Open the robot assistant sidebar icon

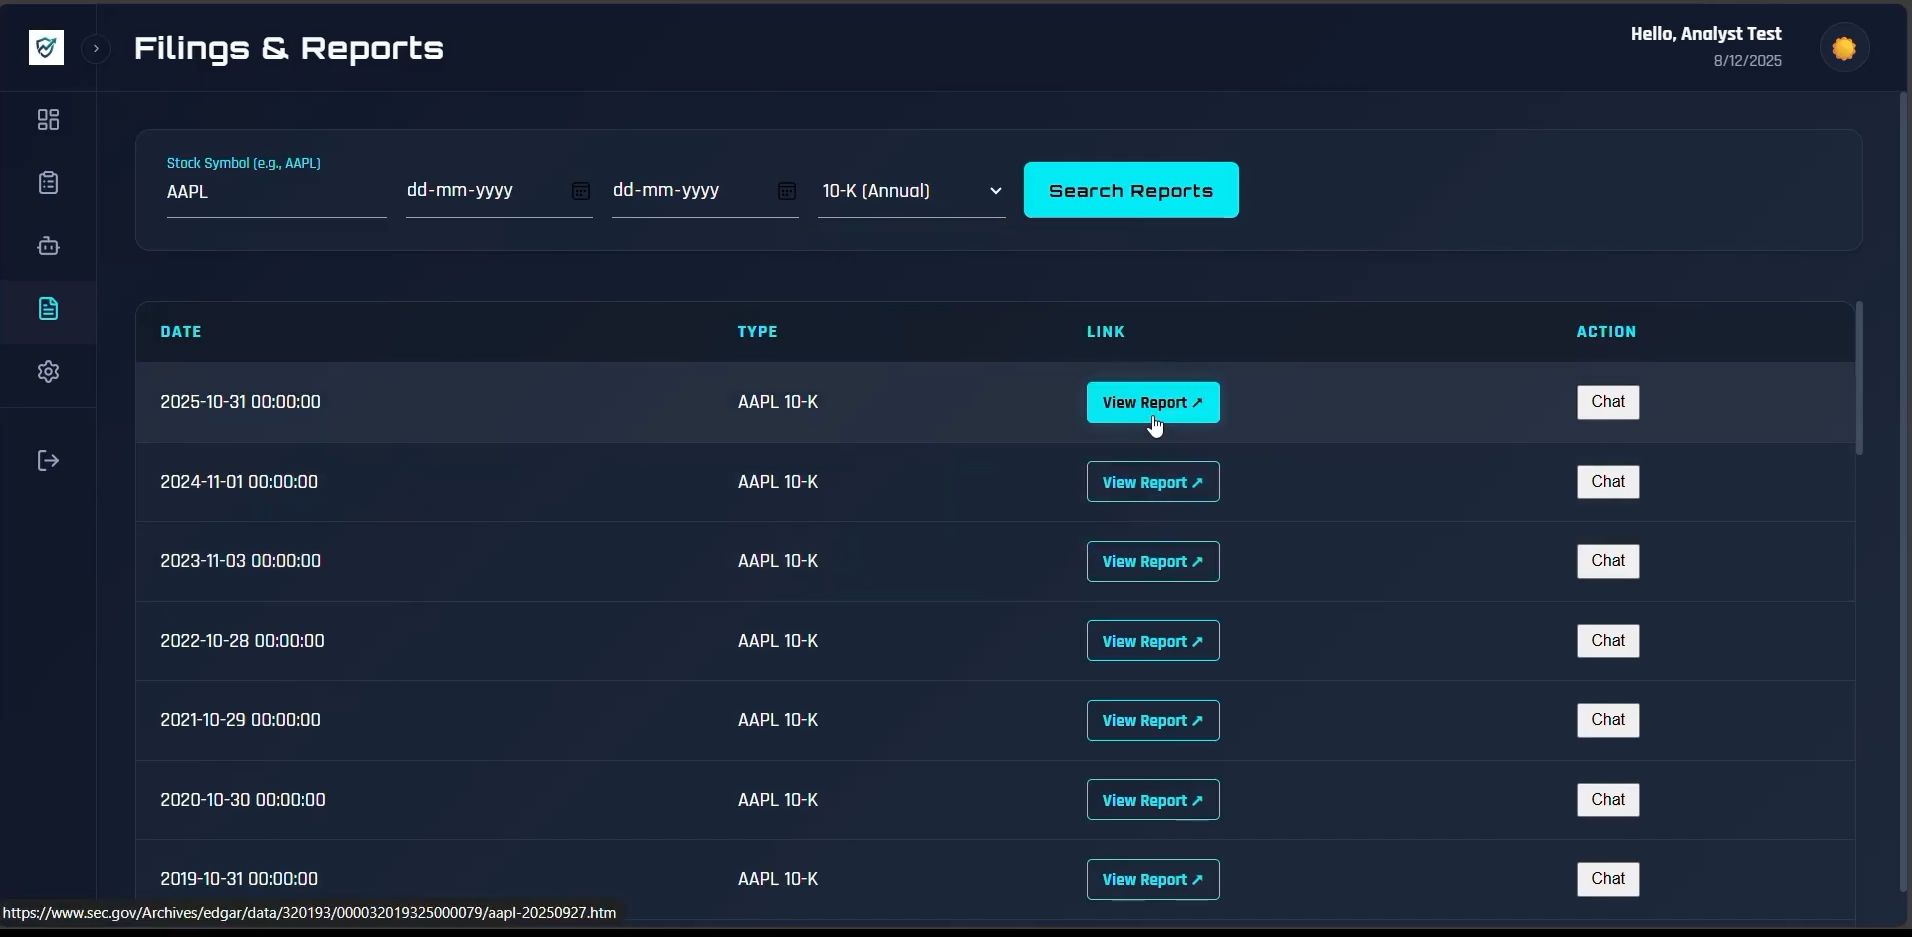coord(48,246)
